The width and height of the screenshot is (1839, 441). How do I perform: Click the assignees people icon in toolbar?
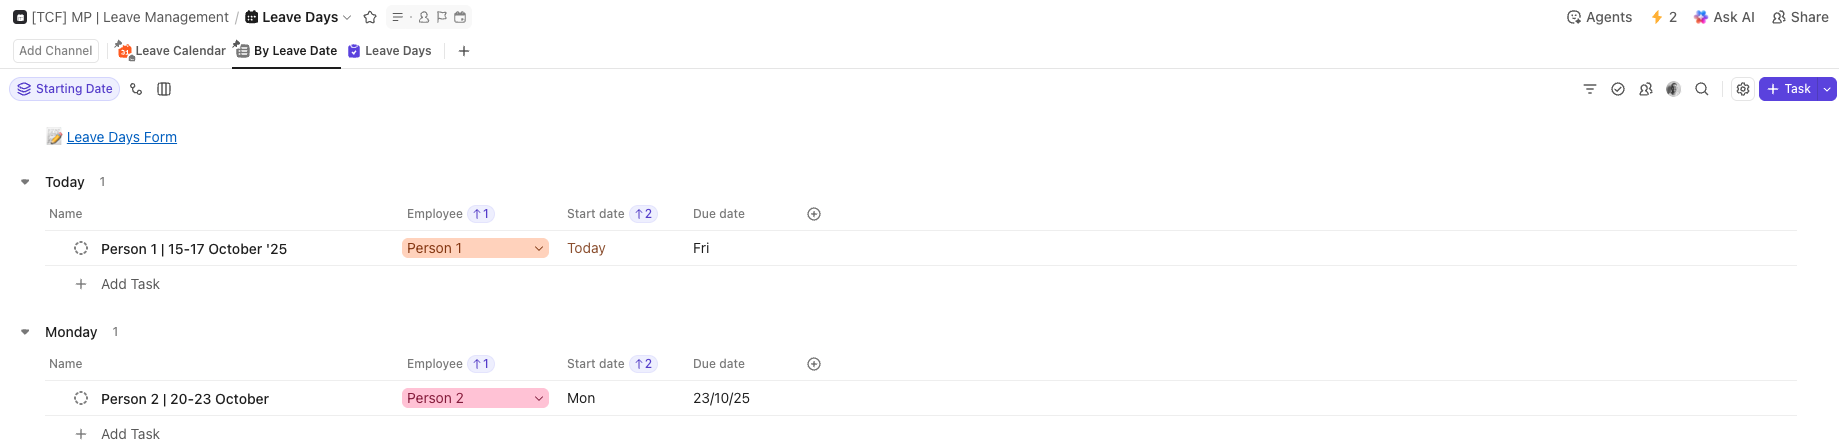pyautogui.click(x=1646, y=89)
